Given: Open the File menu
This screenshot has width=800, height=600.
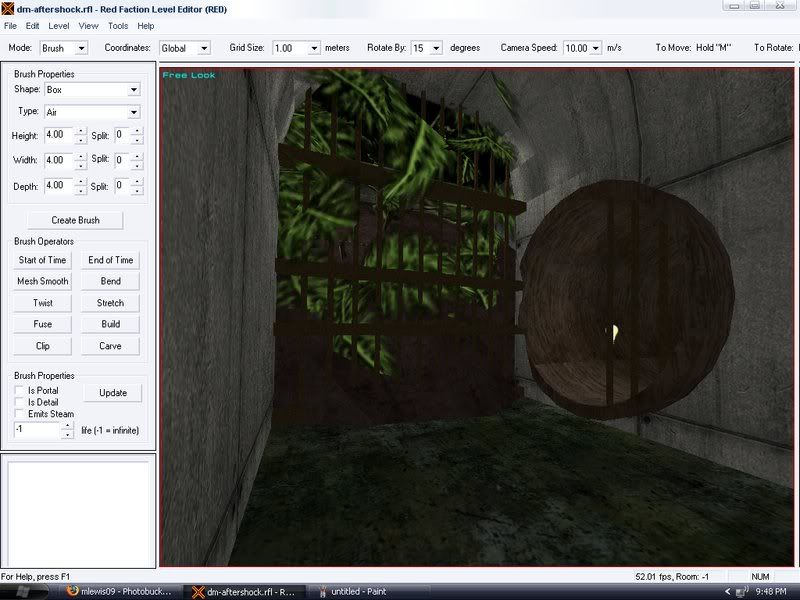Looking at the screenshot, I should 10,26.
